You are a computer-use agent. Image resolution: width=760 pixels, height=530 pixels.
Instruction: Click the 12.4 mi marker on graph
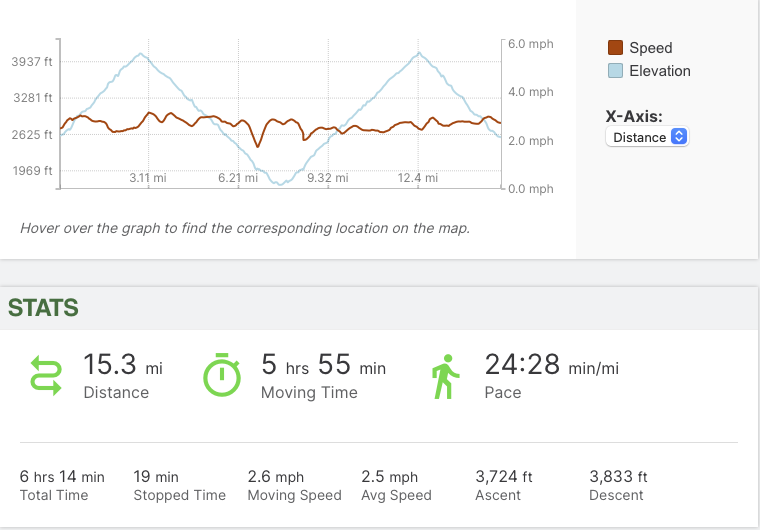[x=417, y=178]
